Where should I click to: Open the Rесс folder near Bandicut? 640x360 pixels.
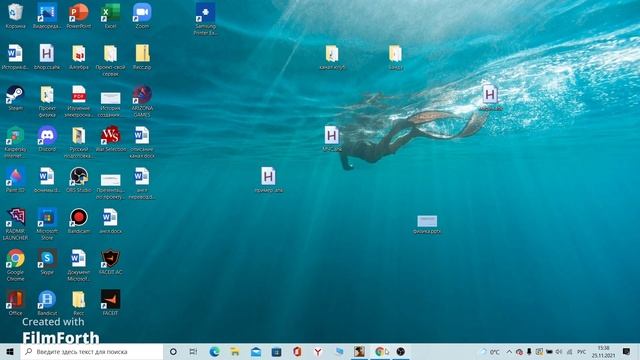[78, 302]
